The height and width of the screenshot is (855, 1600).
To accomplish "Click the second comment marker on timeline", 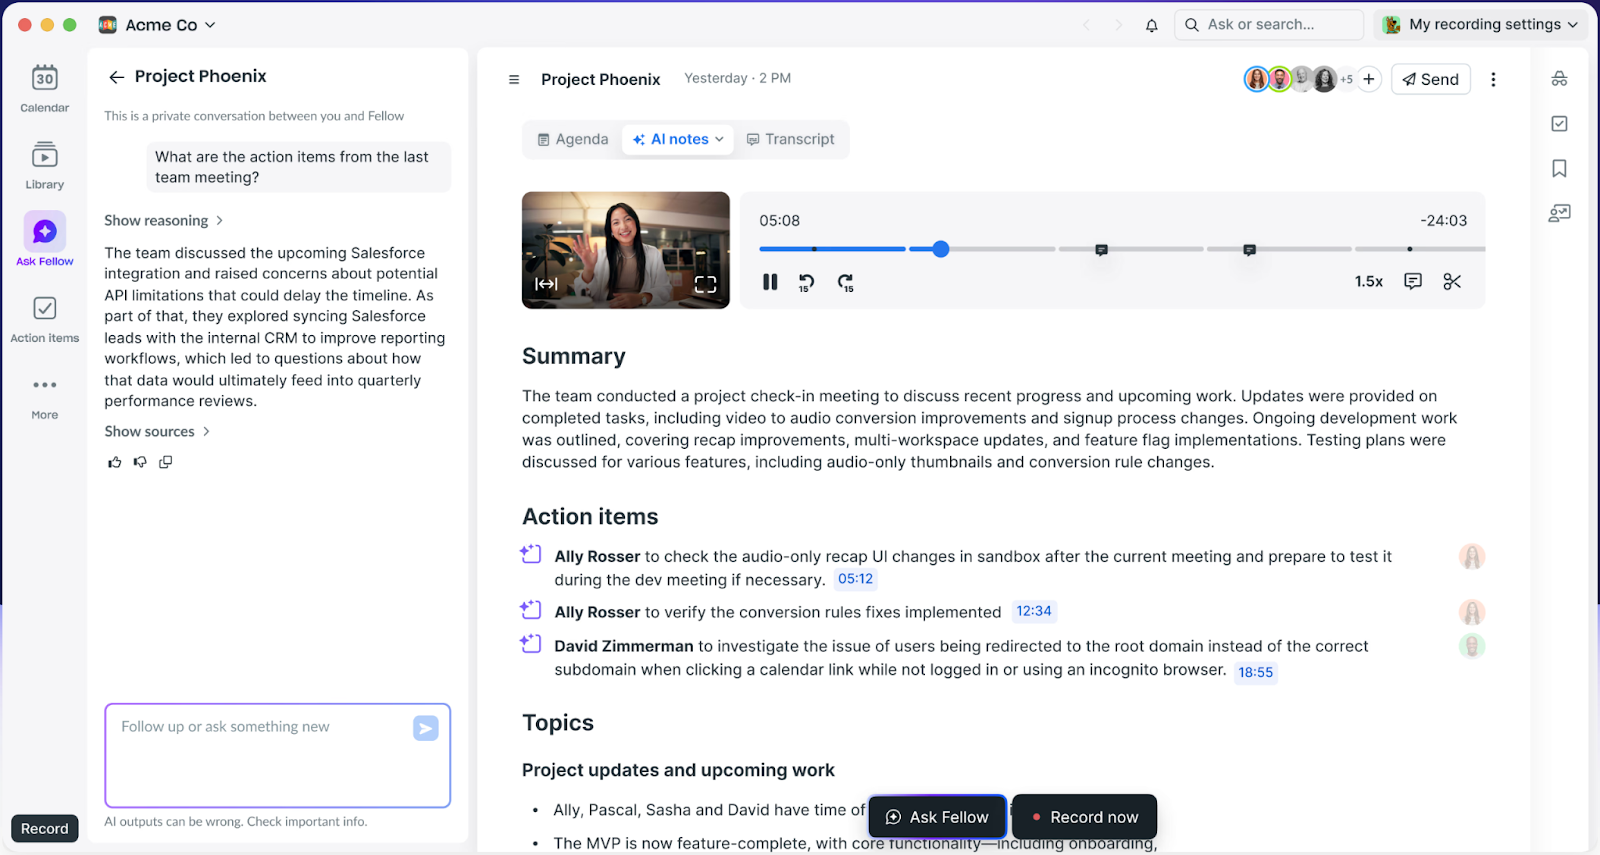I will [1249, 250].
